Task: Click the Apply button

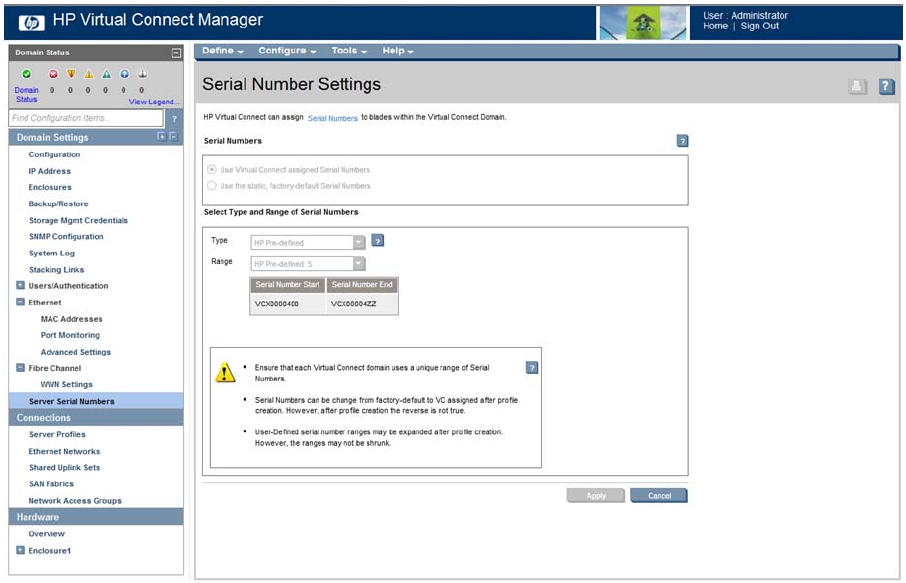Action: [x=596, y=496]
